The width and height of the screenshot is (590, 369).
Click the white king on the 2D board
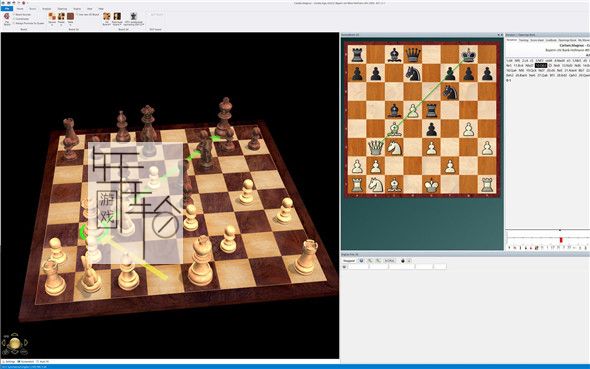[x=431, y=185]
